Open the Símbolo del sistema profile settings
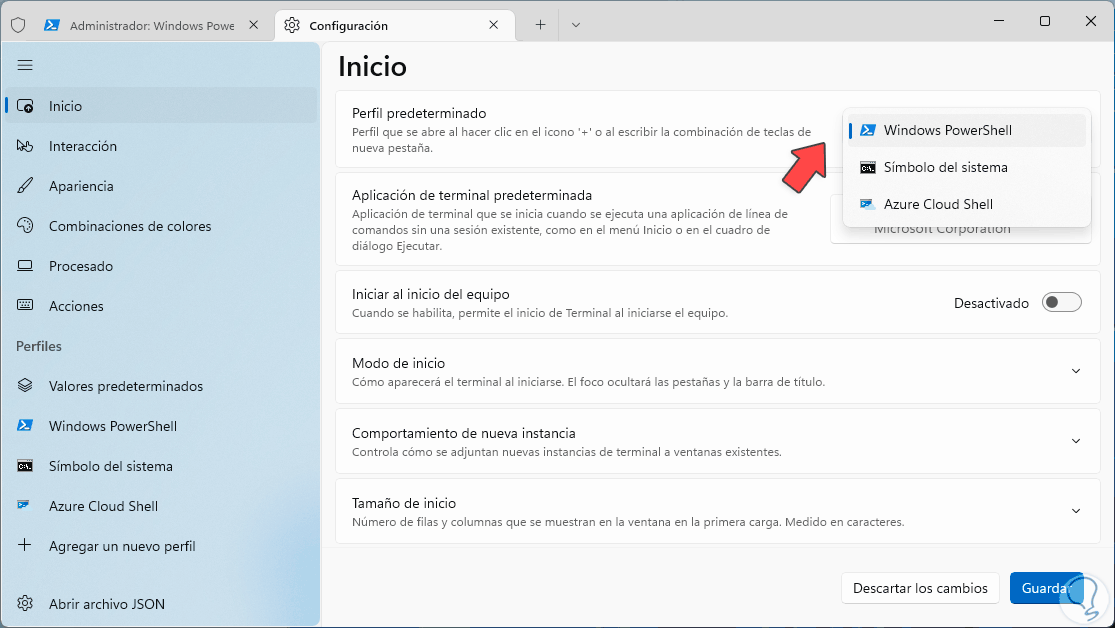 161,466
